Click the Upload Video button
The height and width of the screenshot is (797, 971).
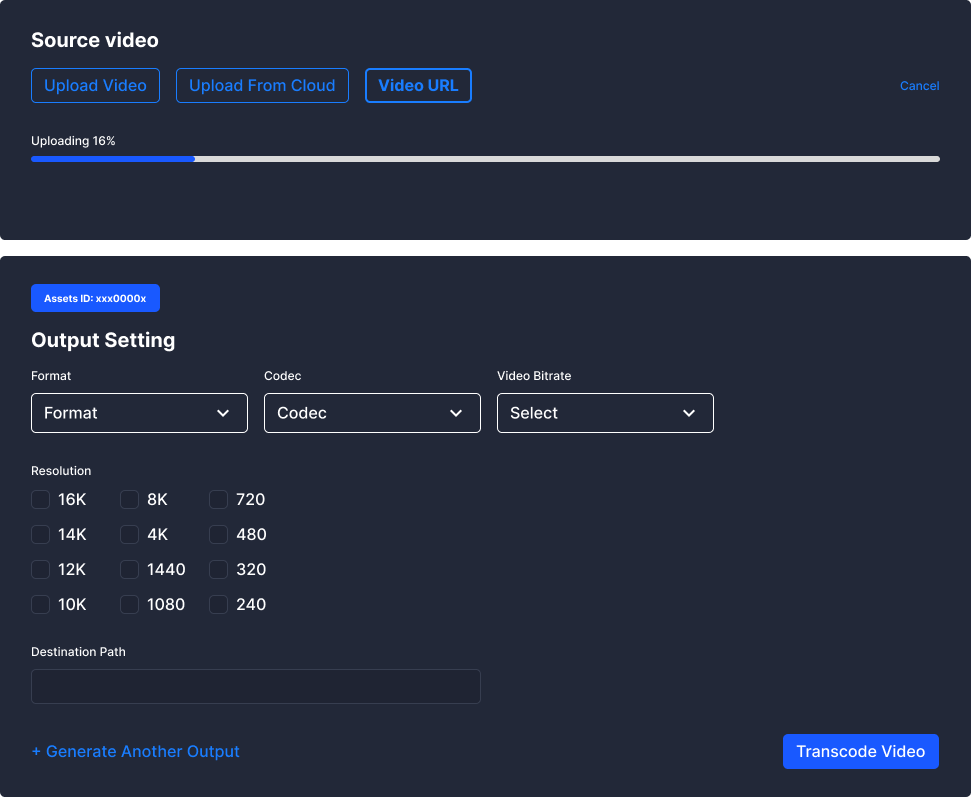pyautogui.click(x=95, y=86)
